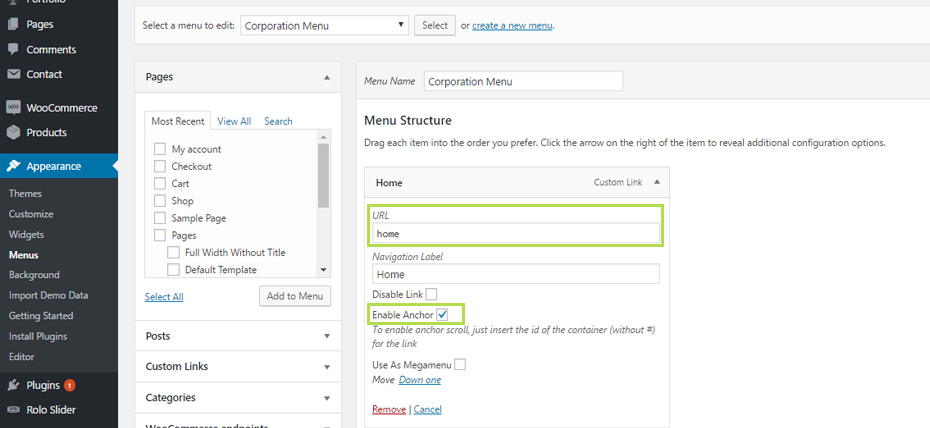Viewport: 930px width, 428px height.
Task: Tick the Cart page checkbox
Action: pyautogui.click(x=160, y=183)
